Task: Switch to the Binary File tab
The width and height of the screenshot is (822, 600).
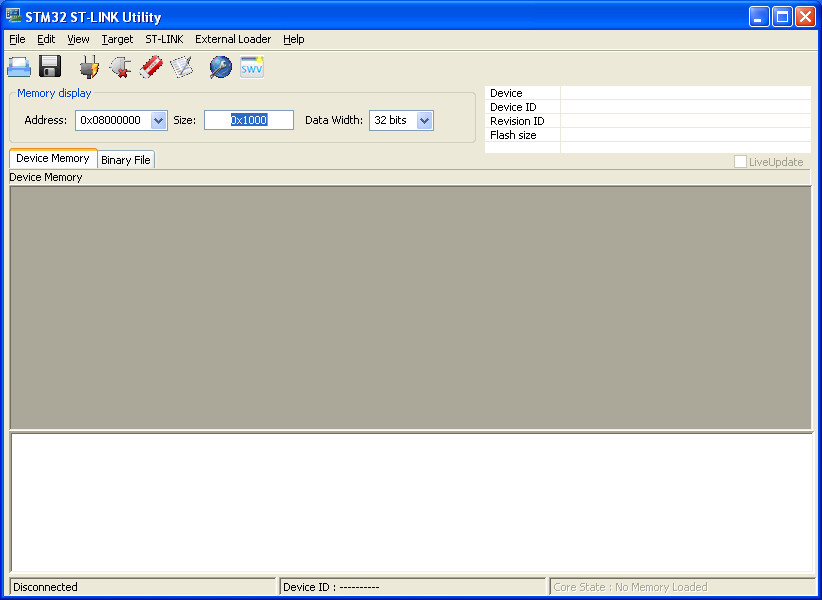Action: coord(126,160)
